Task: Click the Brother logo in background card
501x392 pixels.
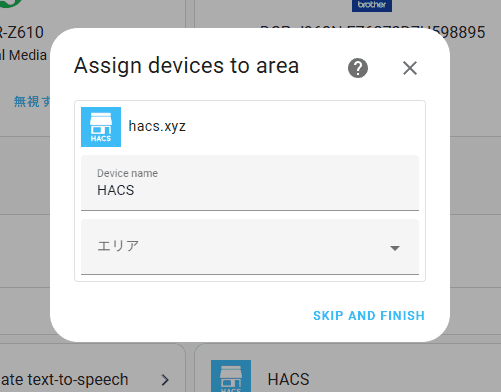Action: [x=372, y=5]
